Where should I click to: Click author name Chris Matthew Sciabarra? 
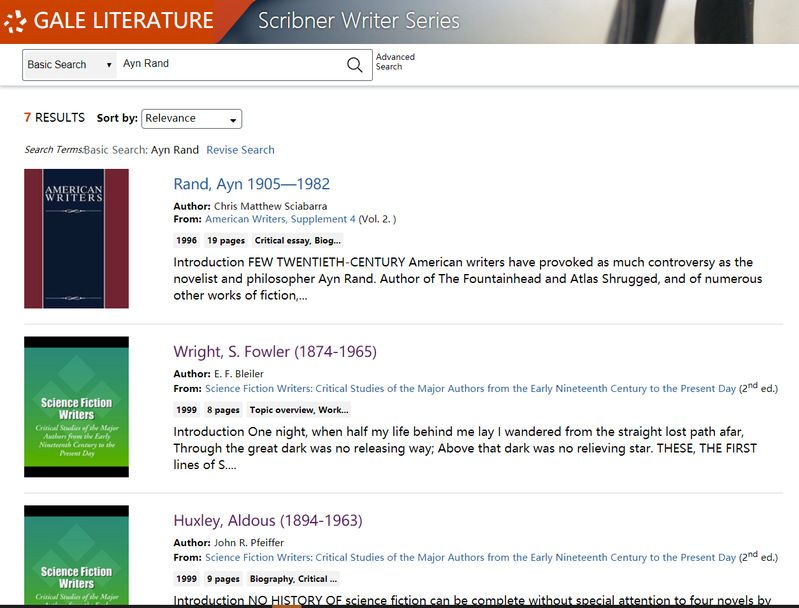271,206
